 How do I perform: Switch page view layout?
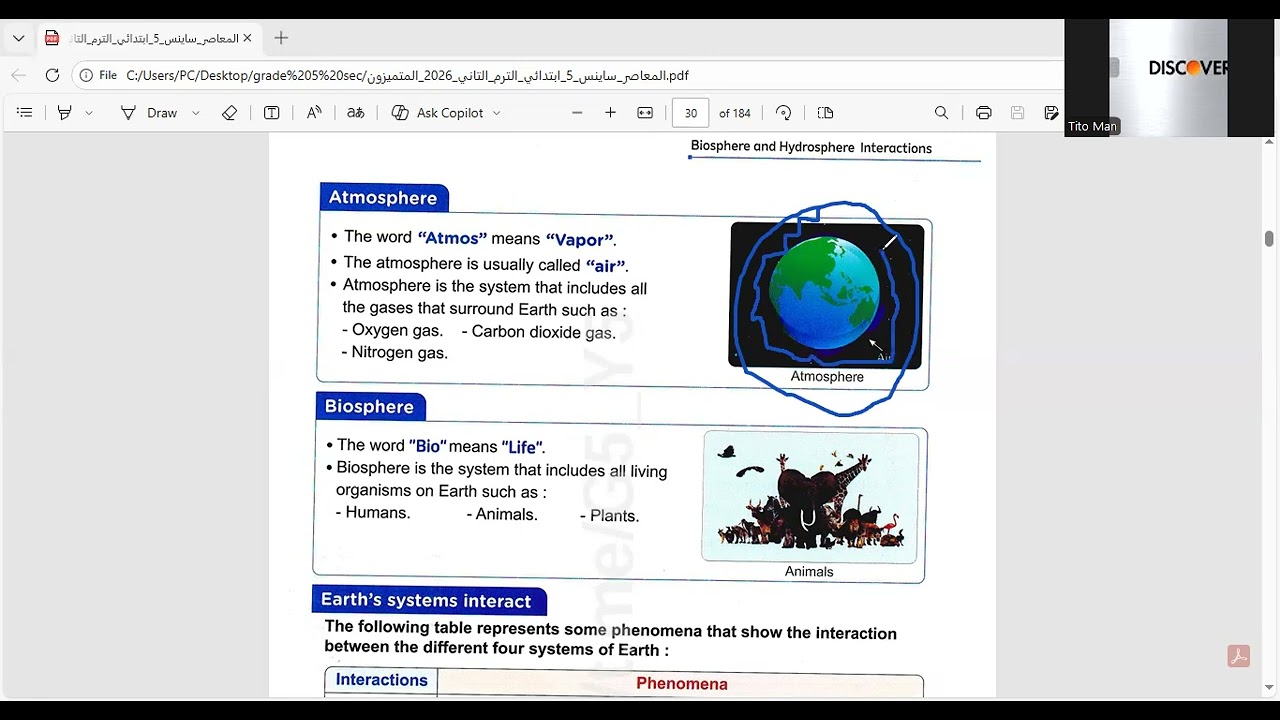click(x=825, y=113)
